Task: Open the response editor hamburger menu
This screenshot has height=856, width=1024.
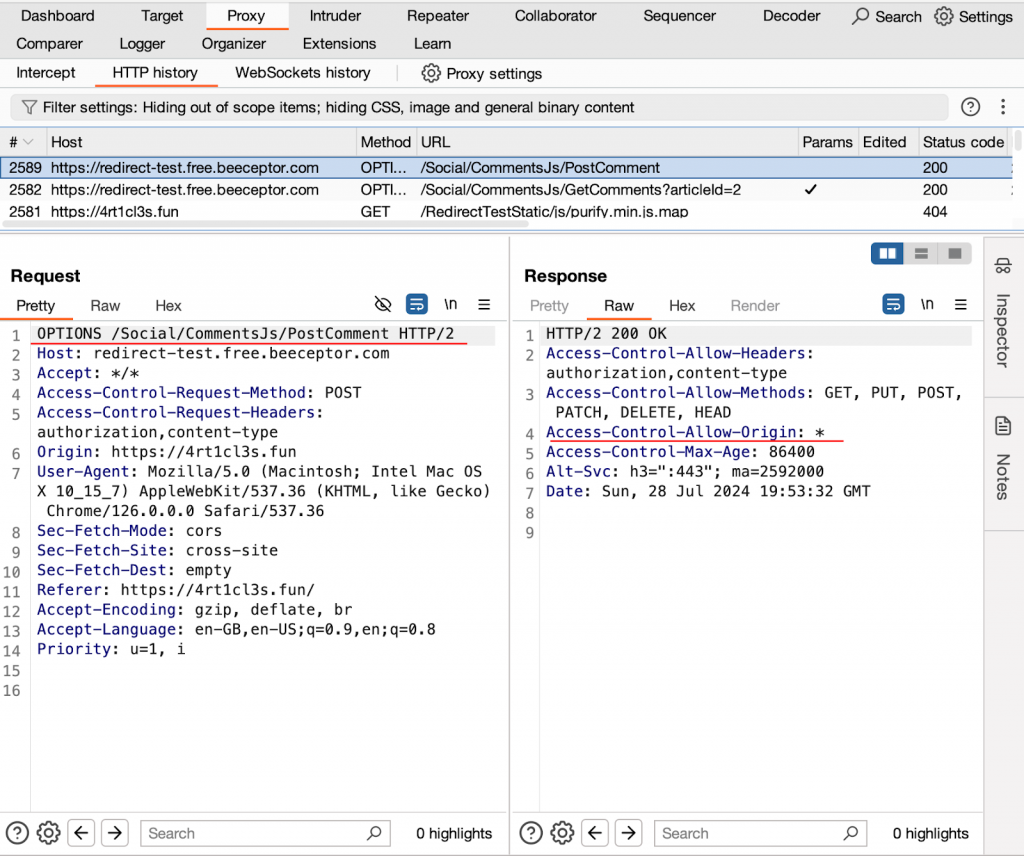Action: 960,305
